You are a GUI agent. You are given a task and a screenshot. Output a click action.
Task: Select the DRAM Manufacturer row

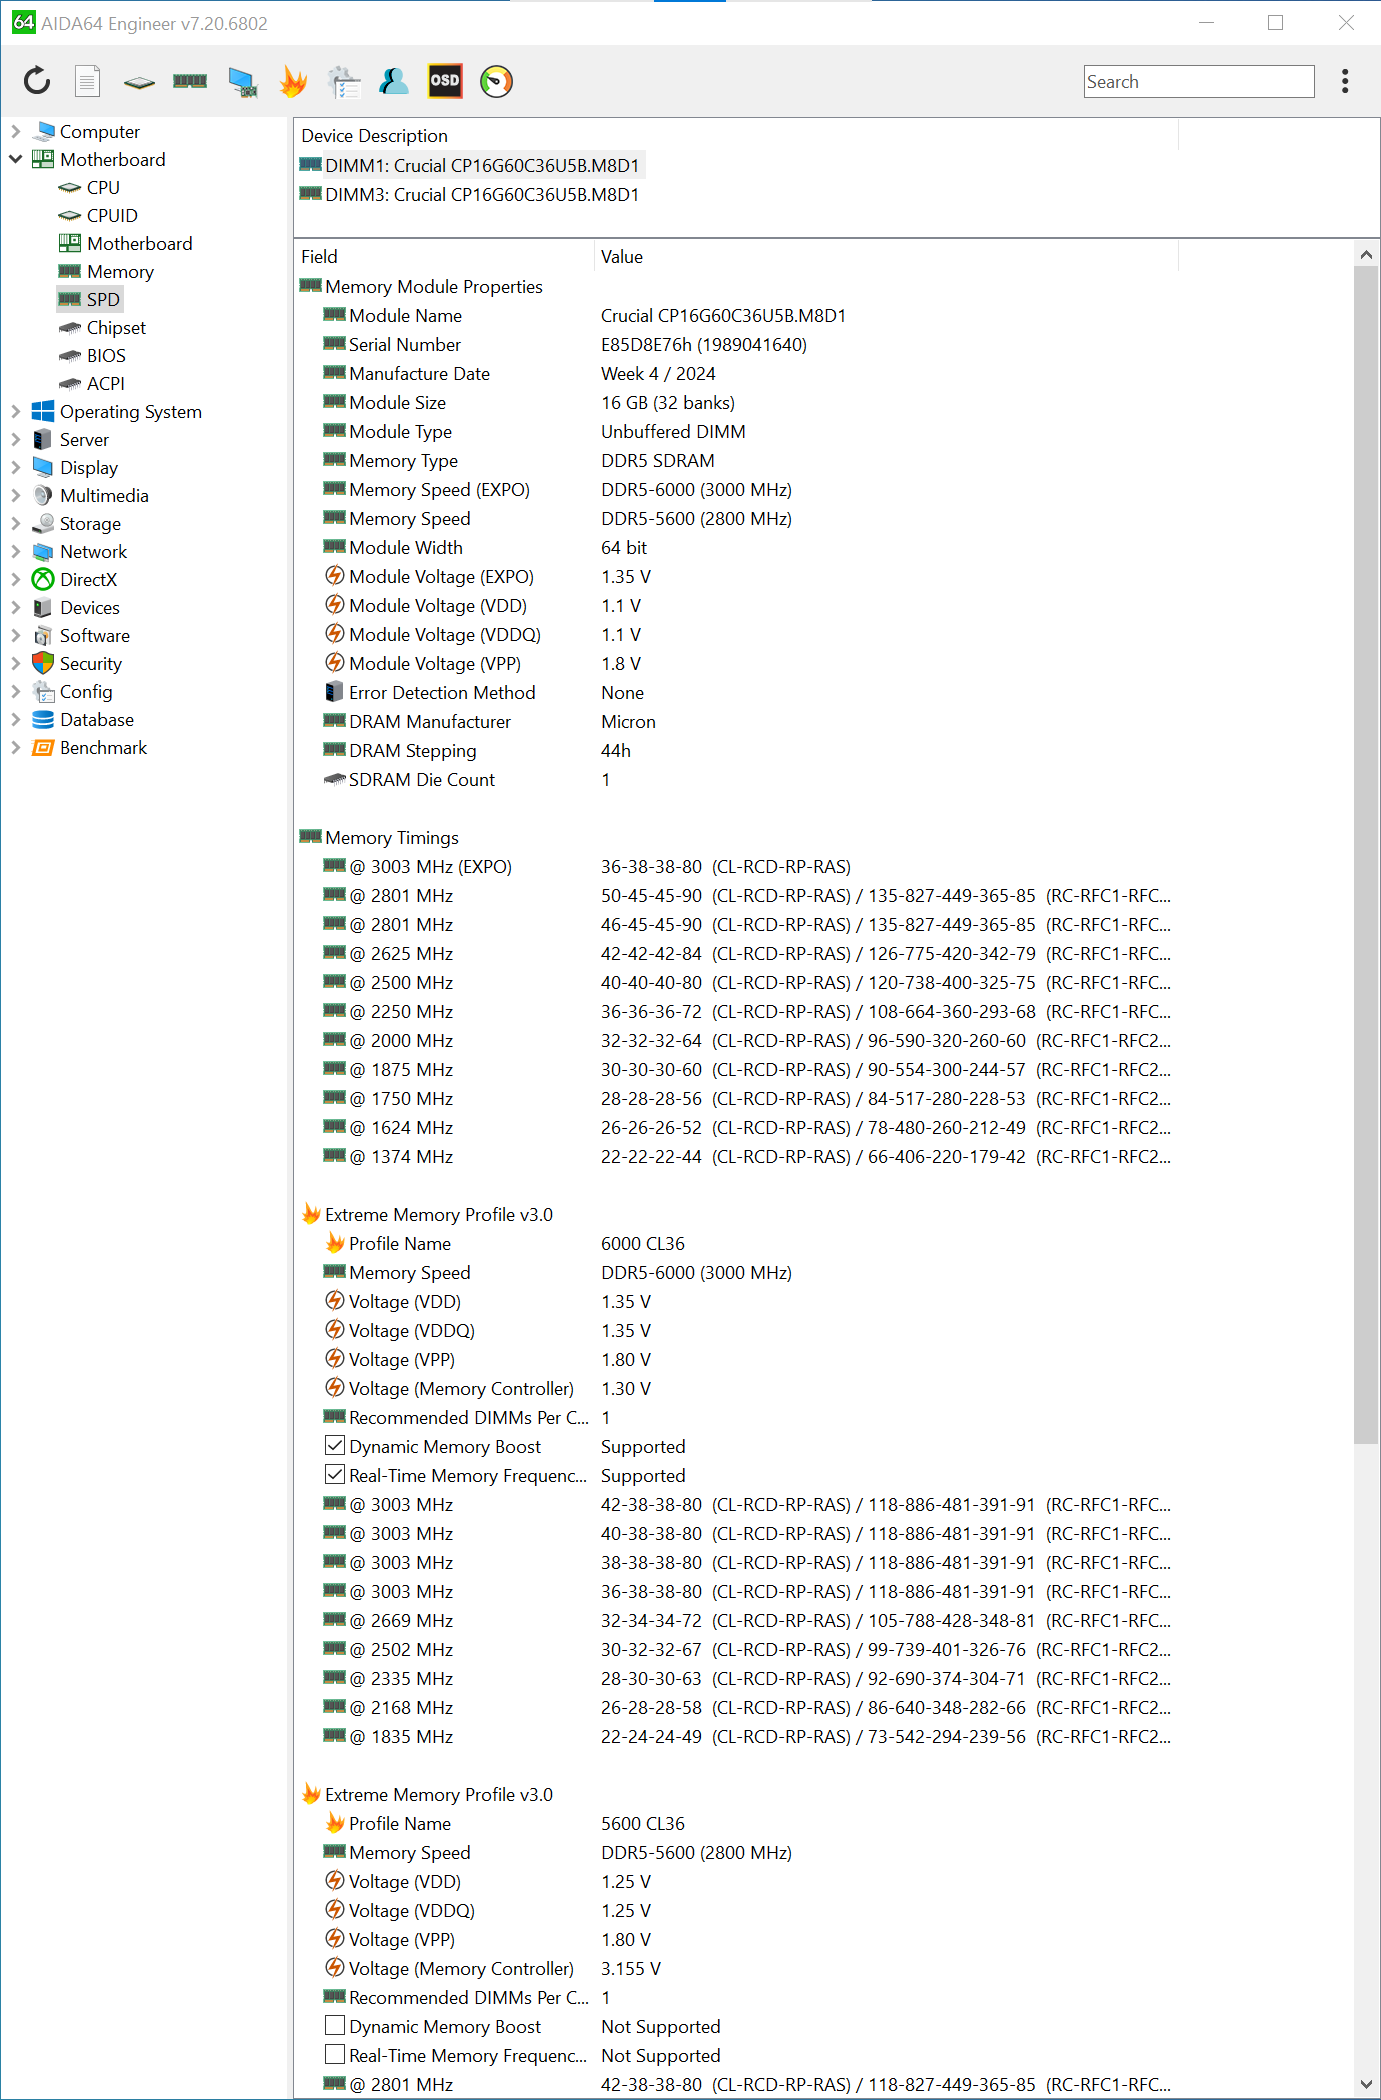(736, 721)
